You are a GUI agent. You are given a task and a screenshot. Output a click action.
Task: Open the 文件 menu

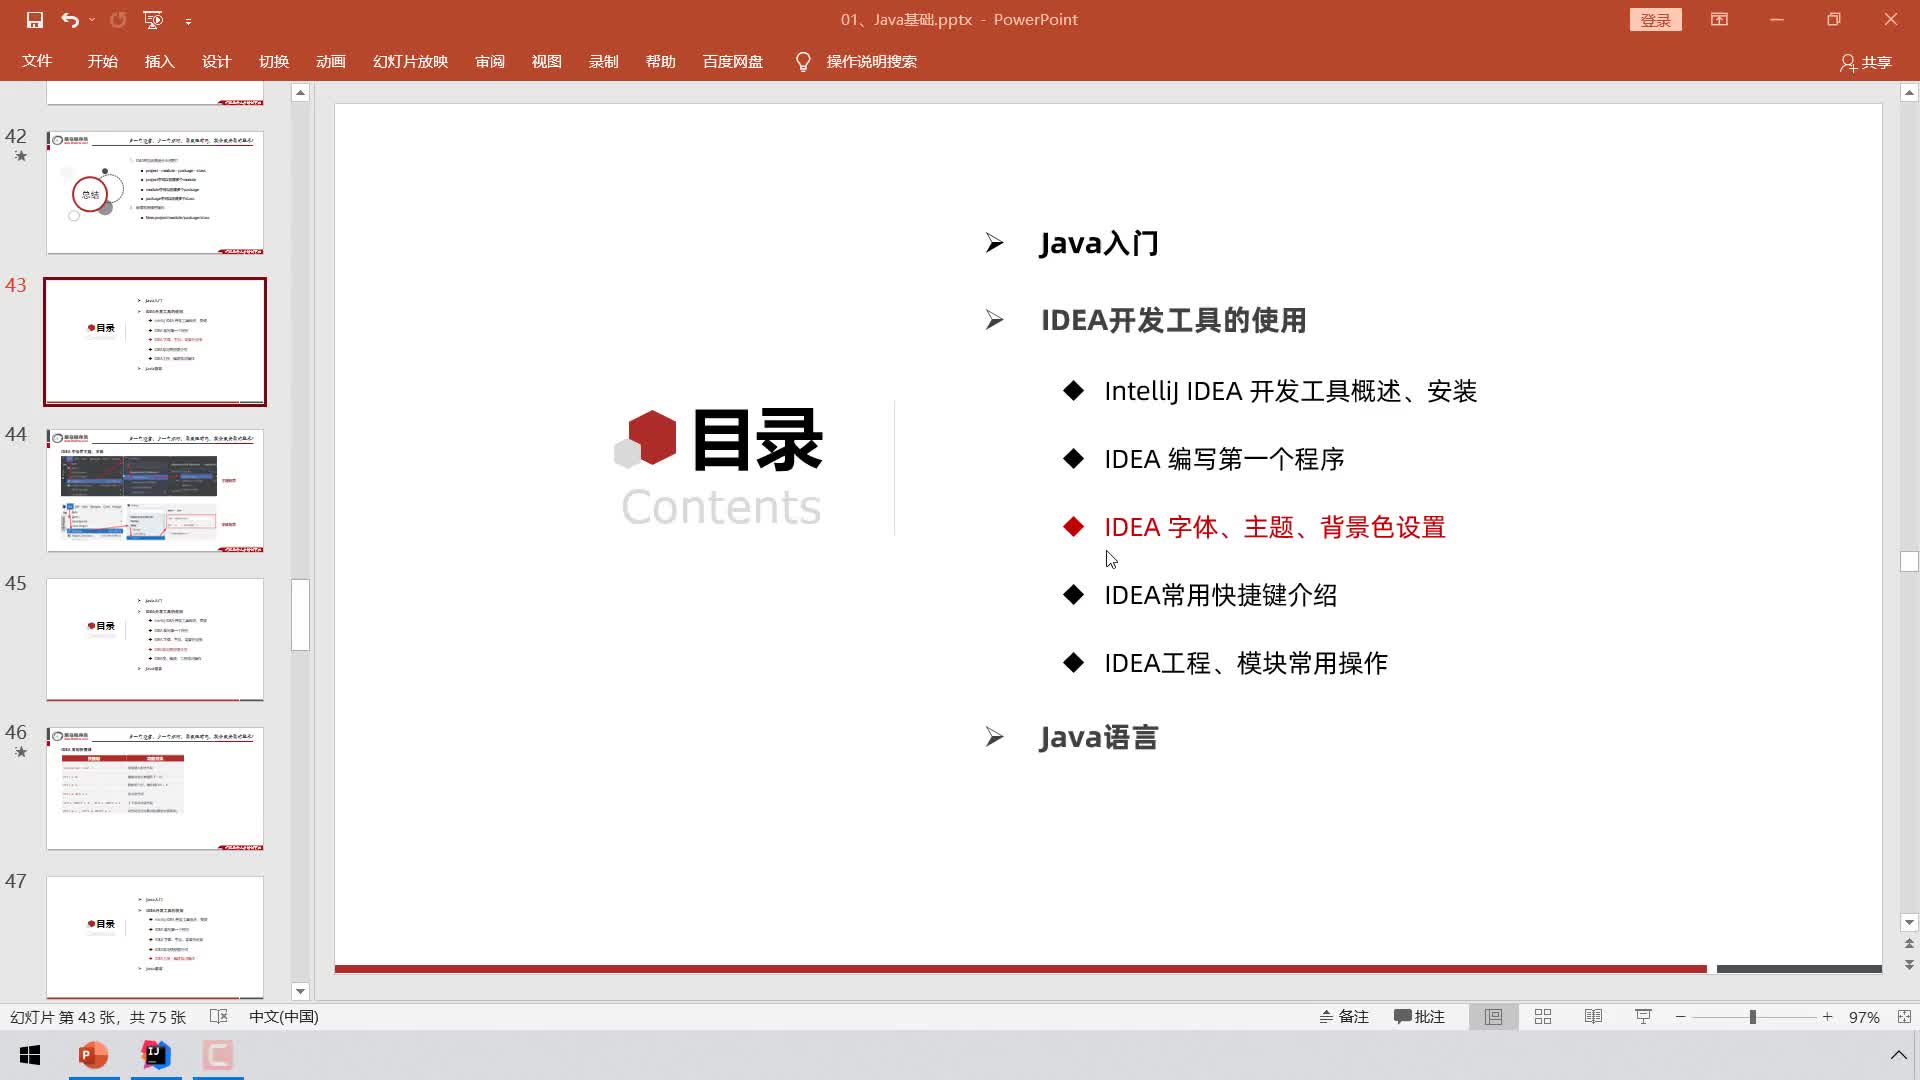click(37, 61)
